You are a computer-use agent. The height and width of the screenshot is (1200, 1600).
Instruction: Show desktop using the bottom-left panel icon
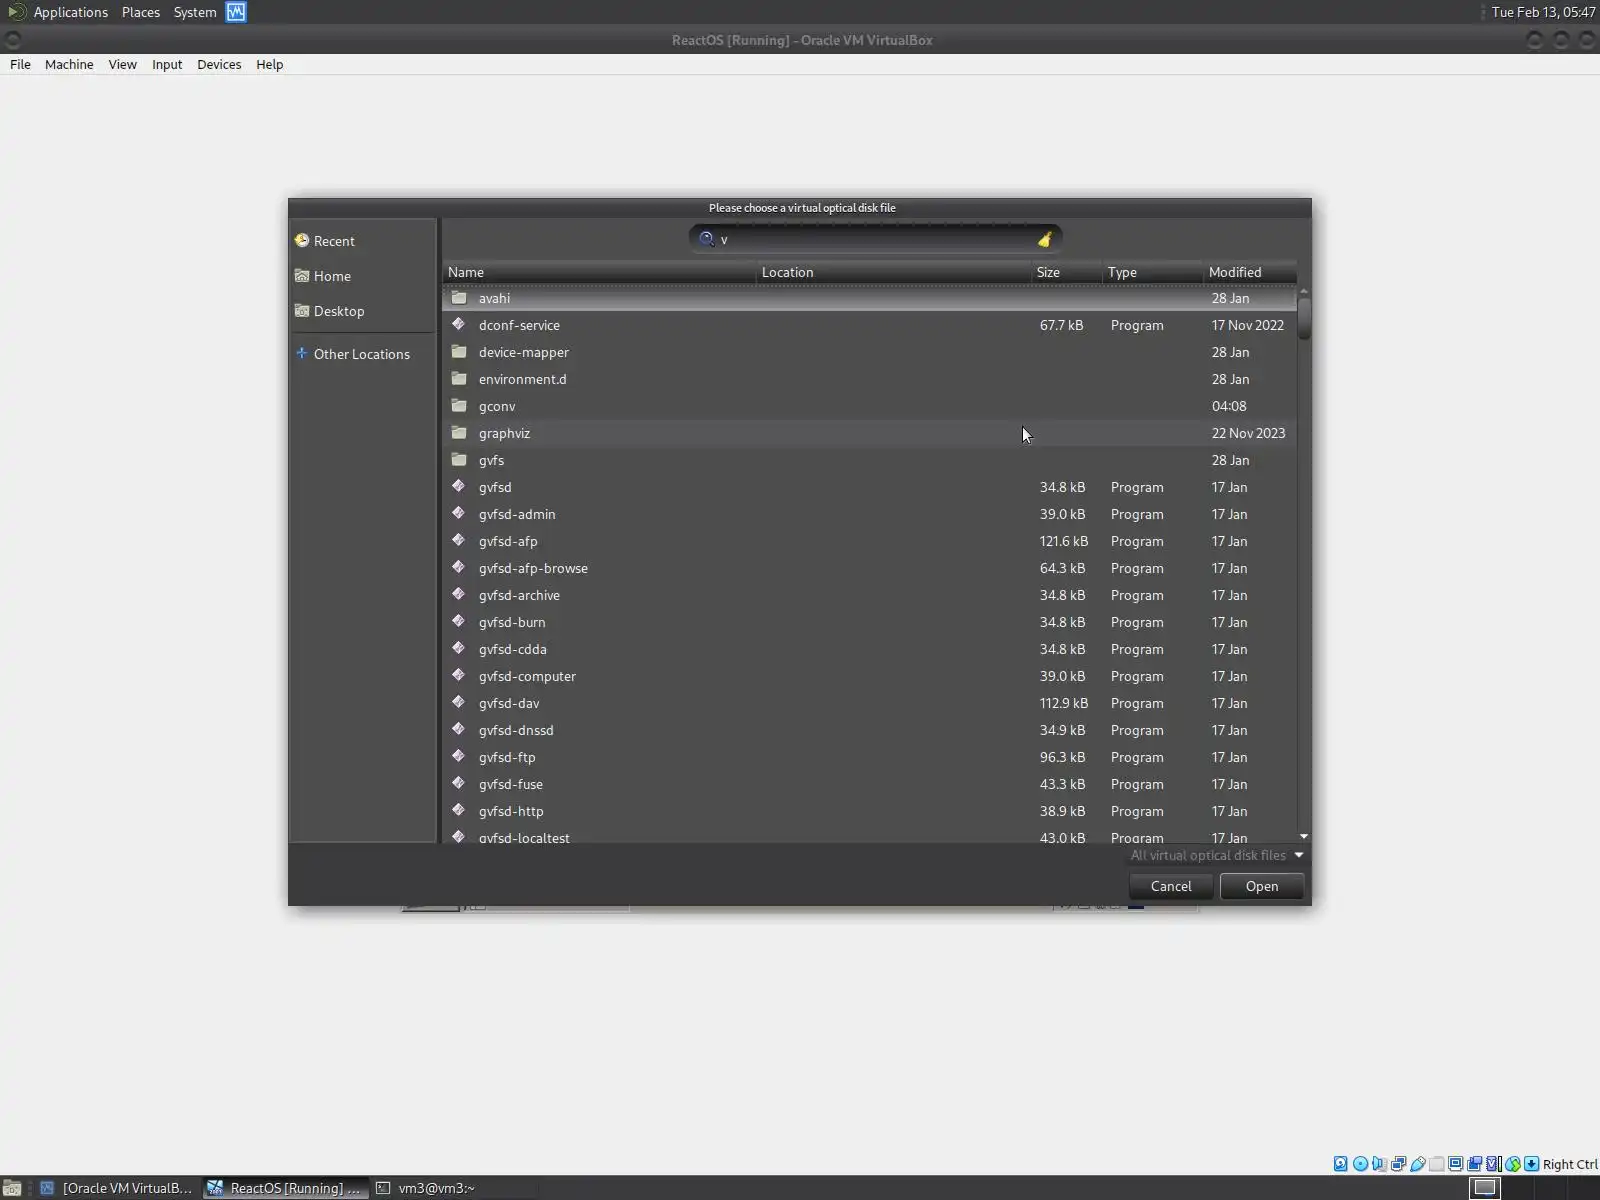12,1188
